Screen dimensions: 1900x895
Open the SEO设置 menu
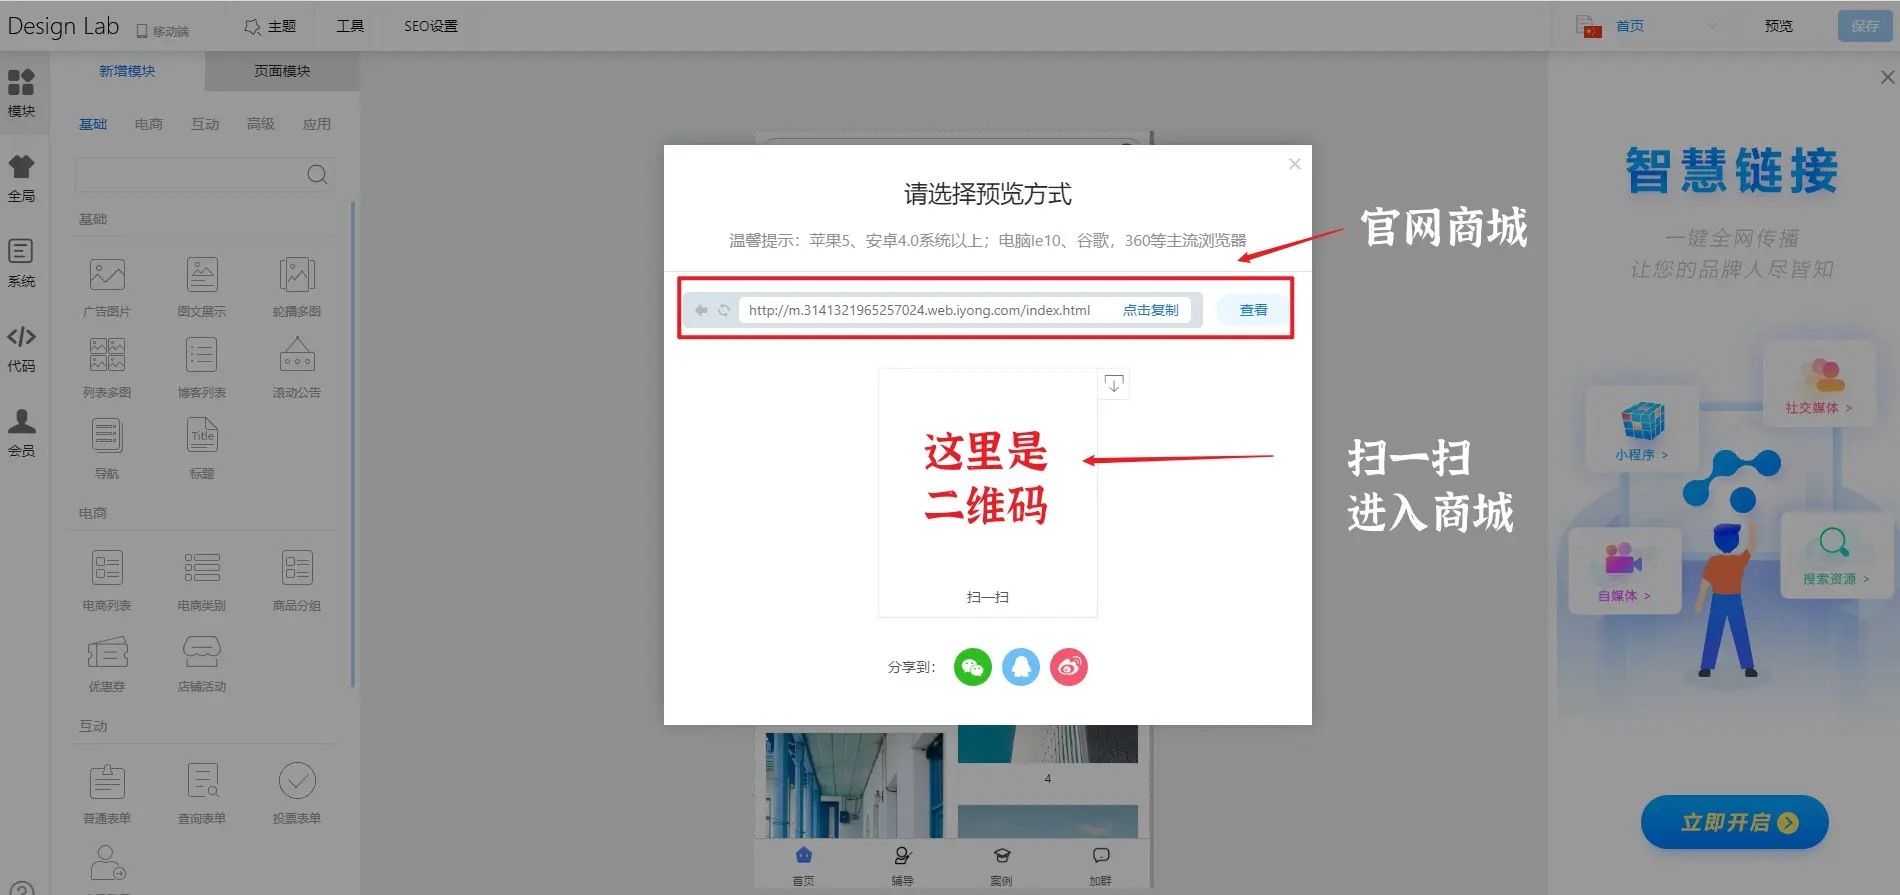tap(430, 26)
